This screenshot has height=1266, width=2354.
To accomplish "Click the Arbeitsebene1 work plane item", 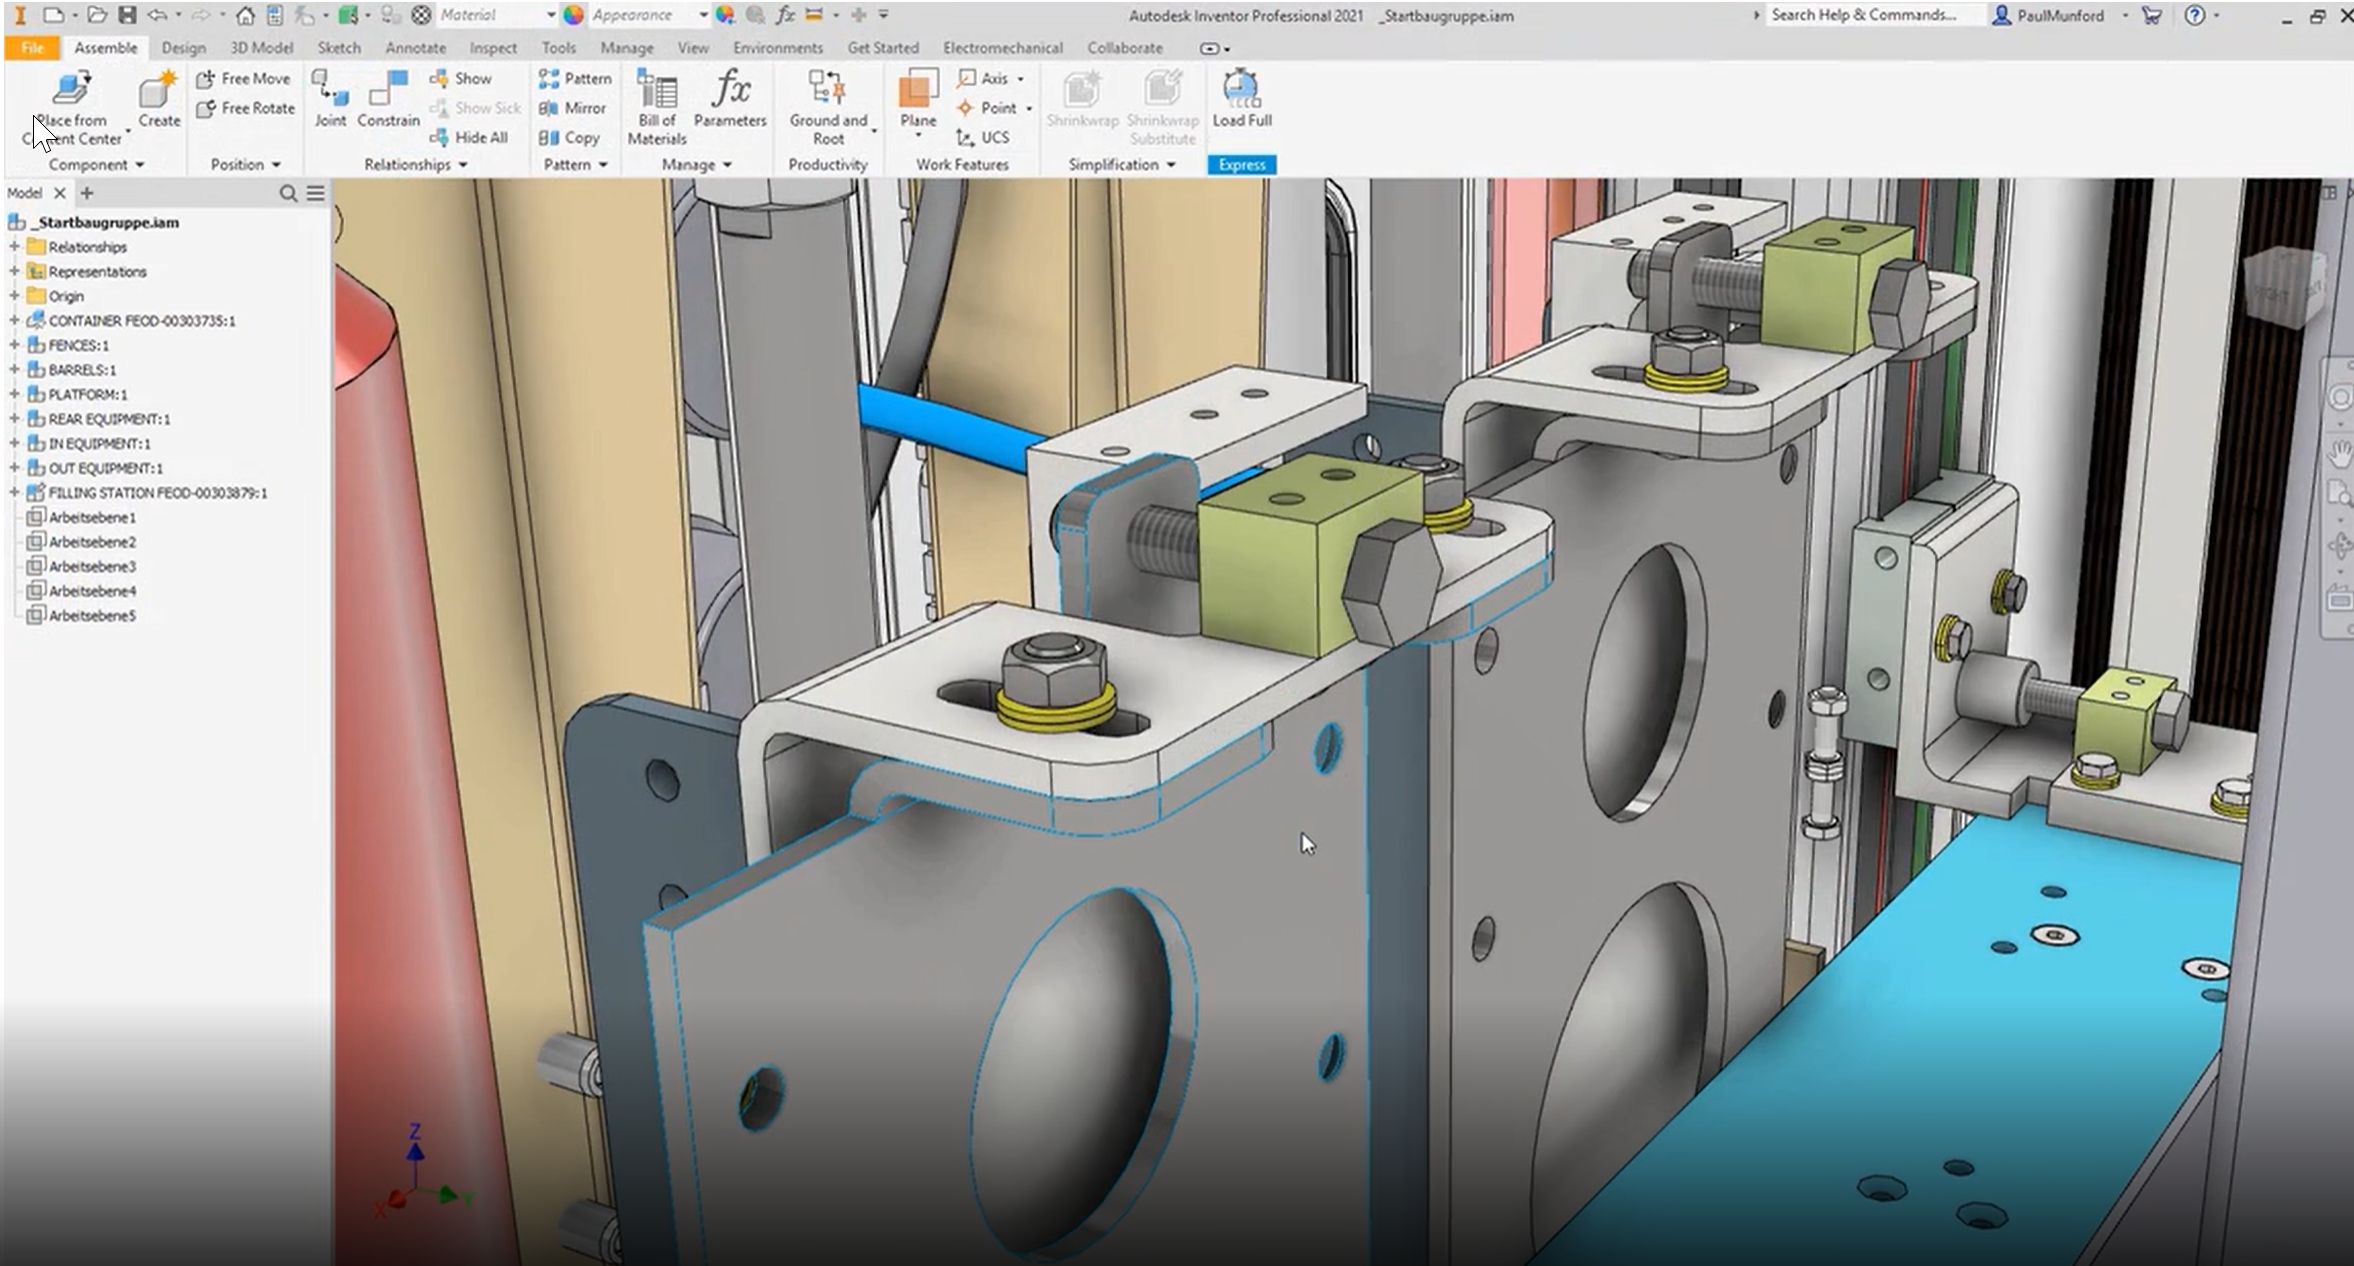I will (x=92, y=517).
